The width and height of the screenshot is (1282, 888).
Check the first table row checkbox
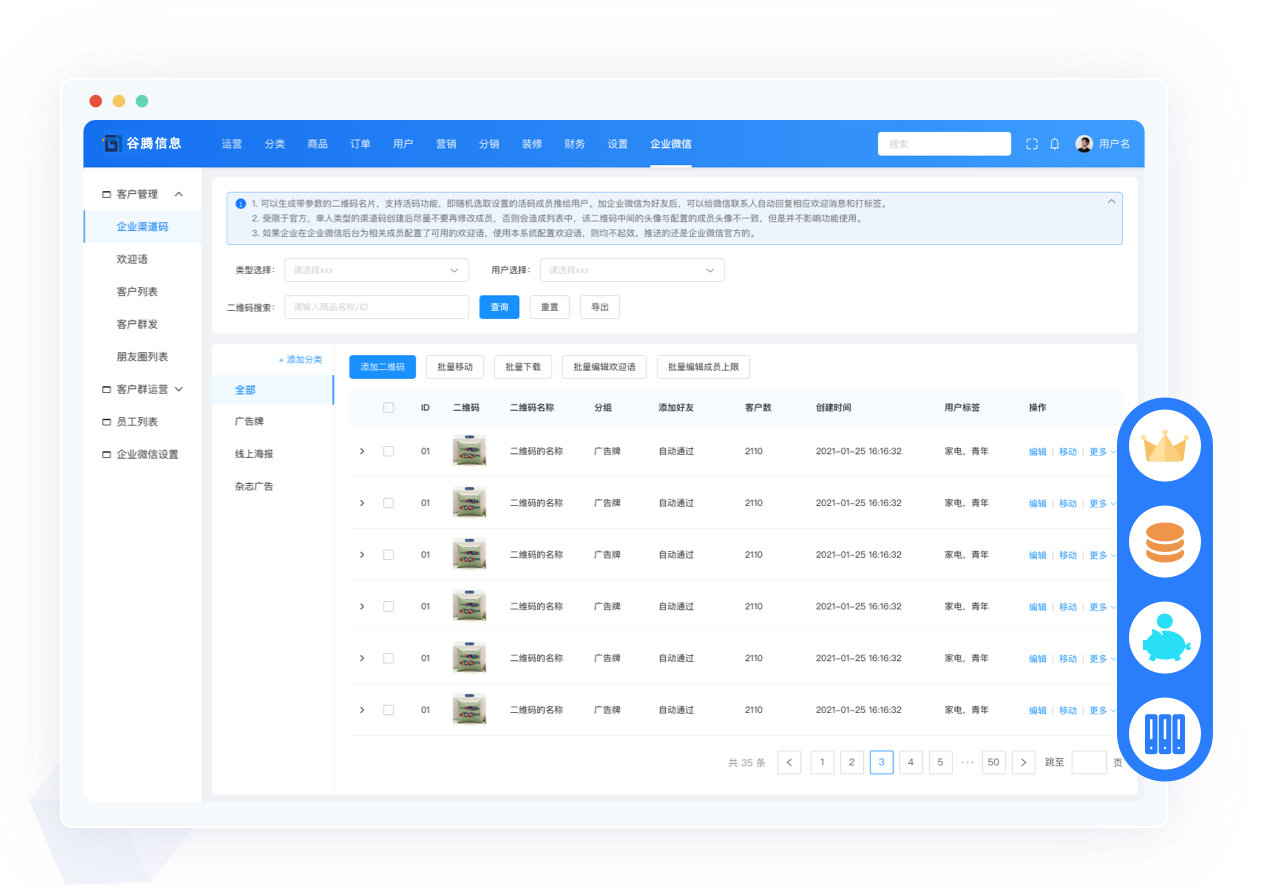388,451
